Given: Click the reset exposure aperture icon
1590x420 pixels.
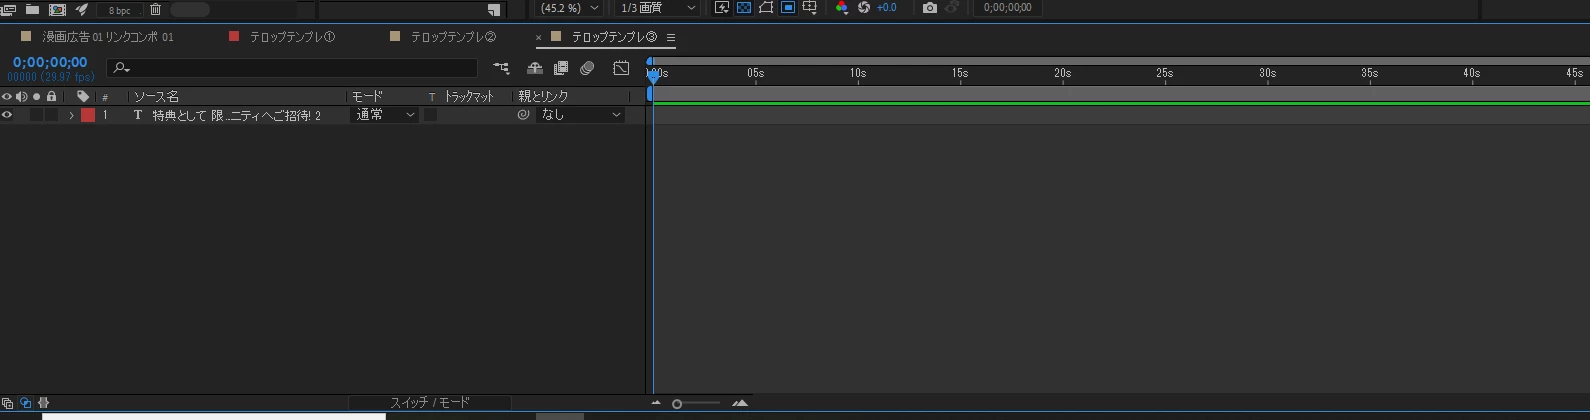Looking at the screenshot, I should 864,8.
